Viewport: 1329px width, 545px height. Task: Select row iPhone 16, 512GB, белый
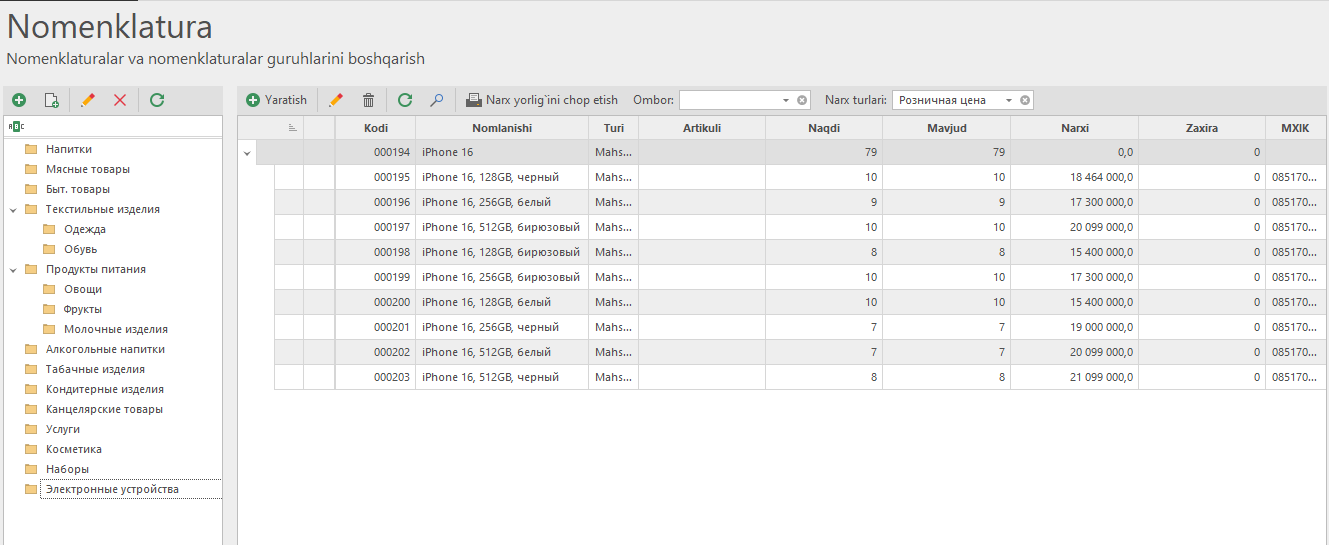click(x=801, y=352)
